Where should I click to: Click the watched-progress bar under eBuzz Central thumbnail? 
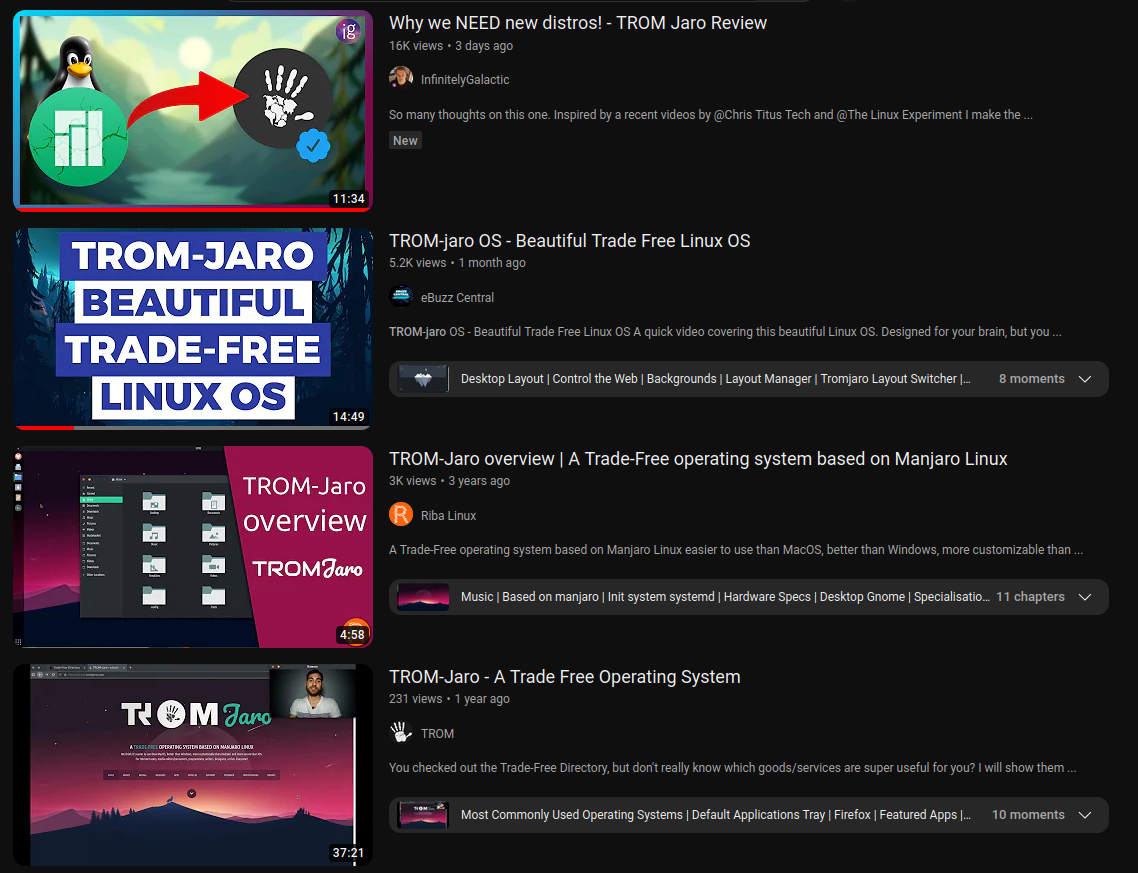click(x=193, y=427)
